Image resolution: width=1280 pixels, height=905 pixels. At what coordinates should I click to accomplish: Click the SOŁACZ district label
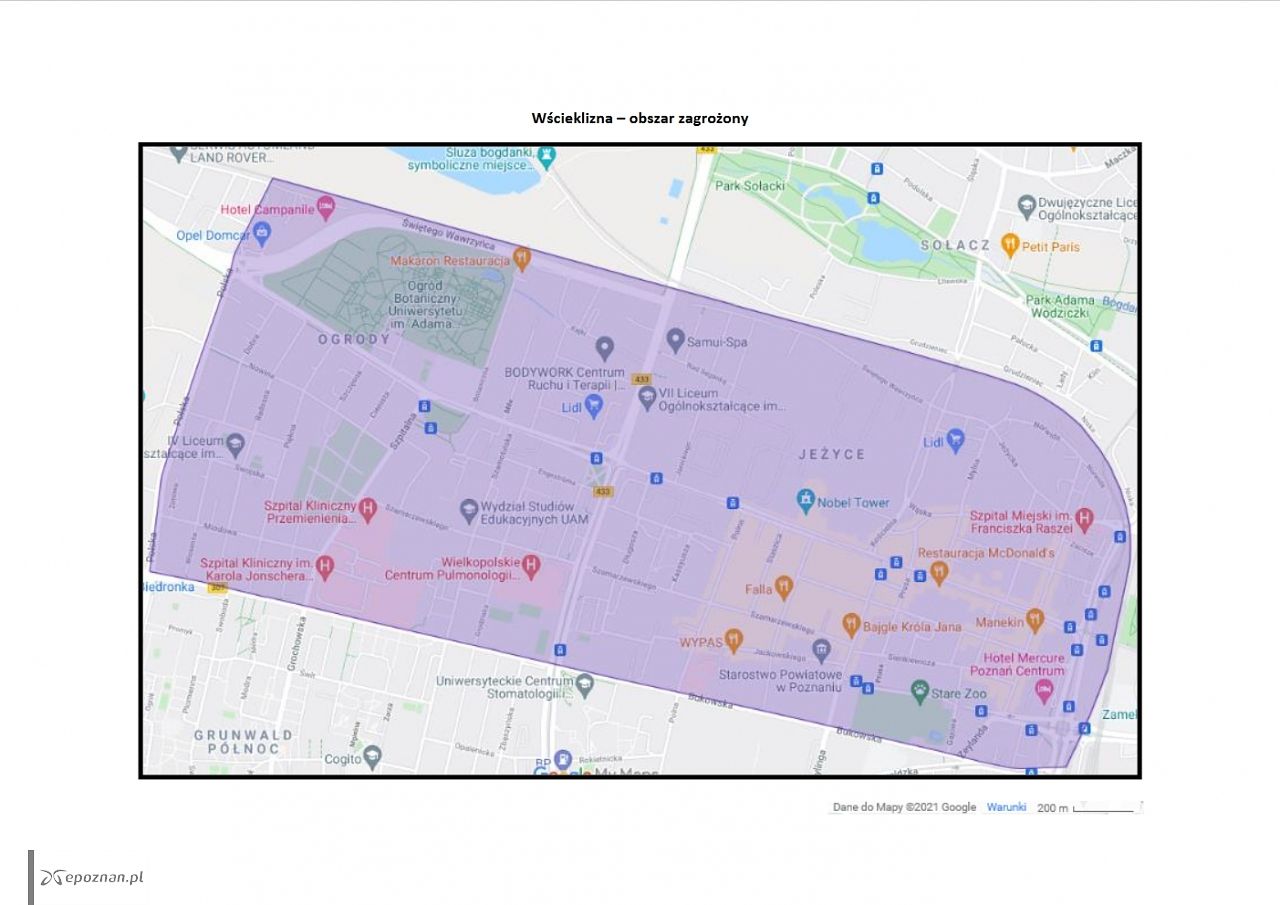coord(956,245)
